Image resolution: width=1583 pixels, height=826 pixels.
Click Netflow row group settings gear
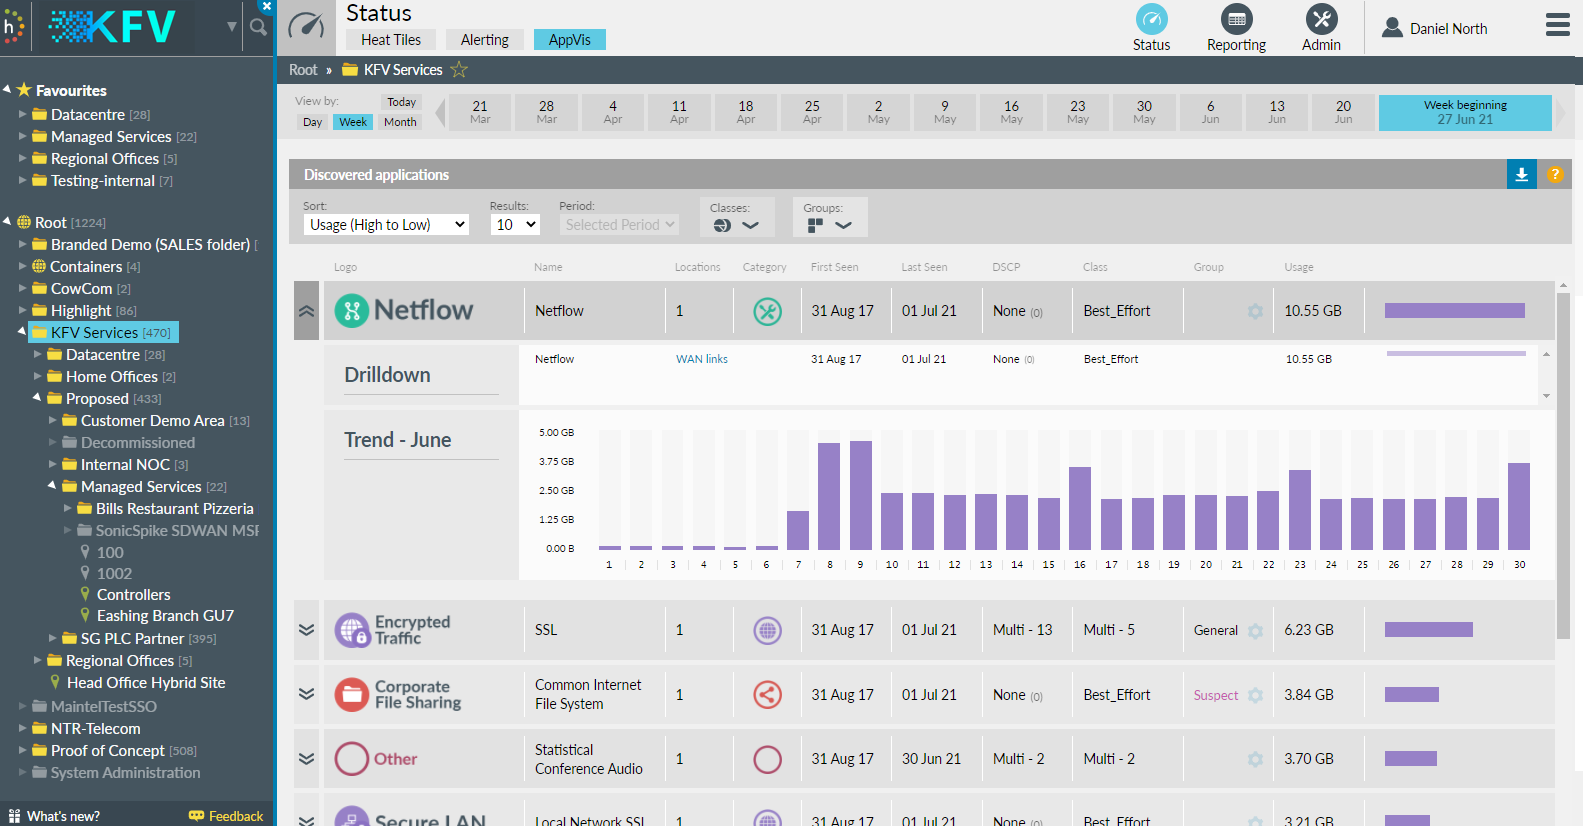coord(1255,311)
